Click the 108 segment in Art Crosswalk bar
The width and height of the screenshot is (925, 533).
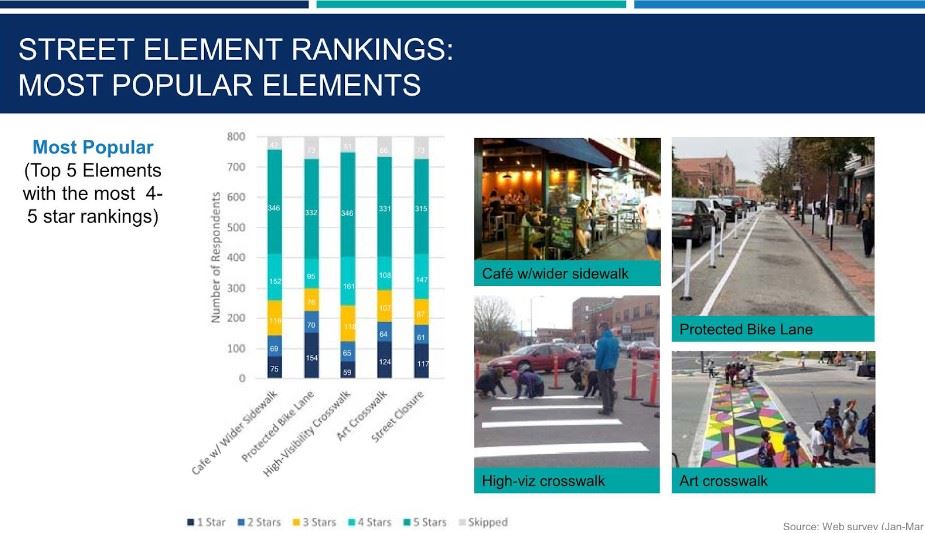pos(385,273)
